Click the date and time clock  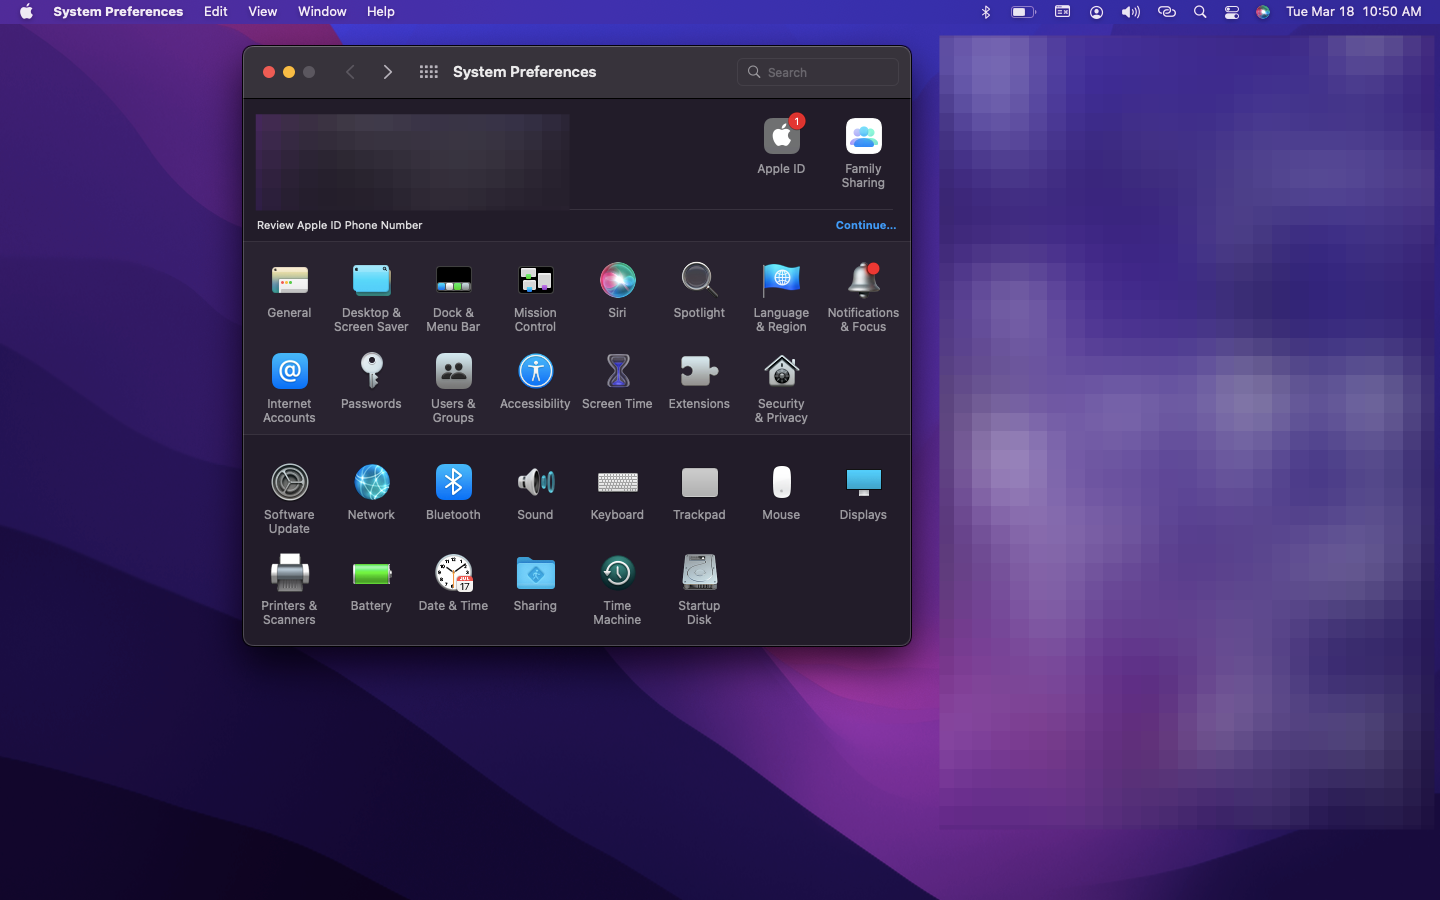coord(1354,12)
